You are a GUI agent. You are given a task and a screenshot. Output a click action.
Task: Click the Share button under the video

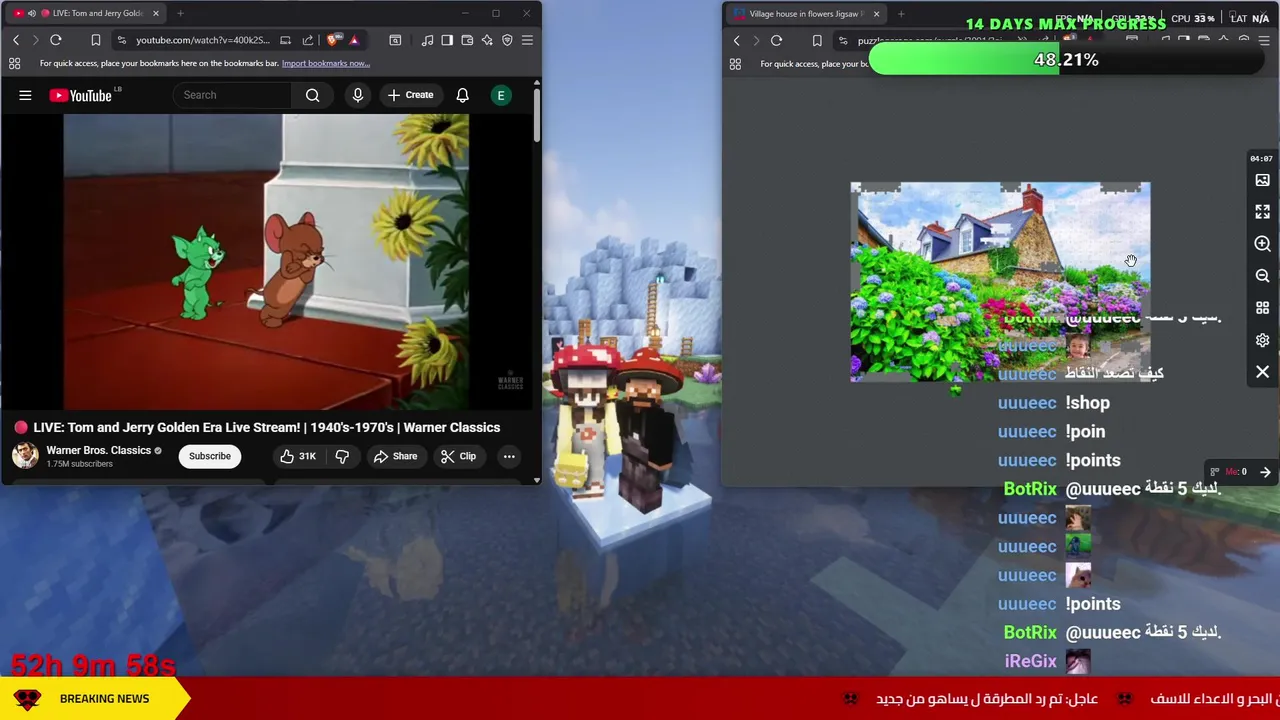tap(395, 456)
